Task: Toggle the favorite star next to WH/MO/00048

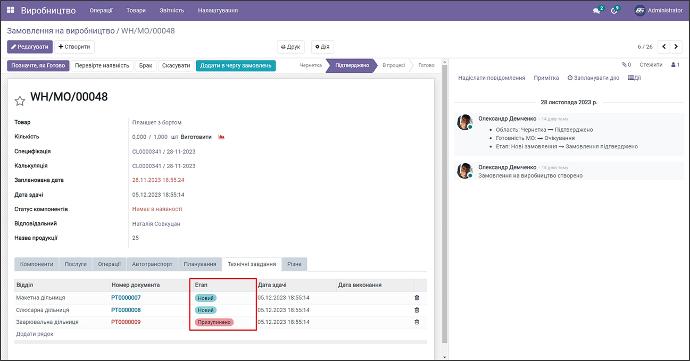Action: click(20, 101)
